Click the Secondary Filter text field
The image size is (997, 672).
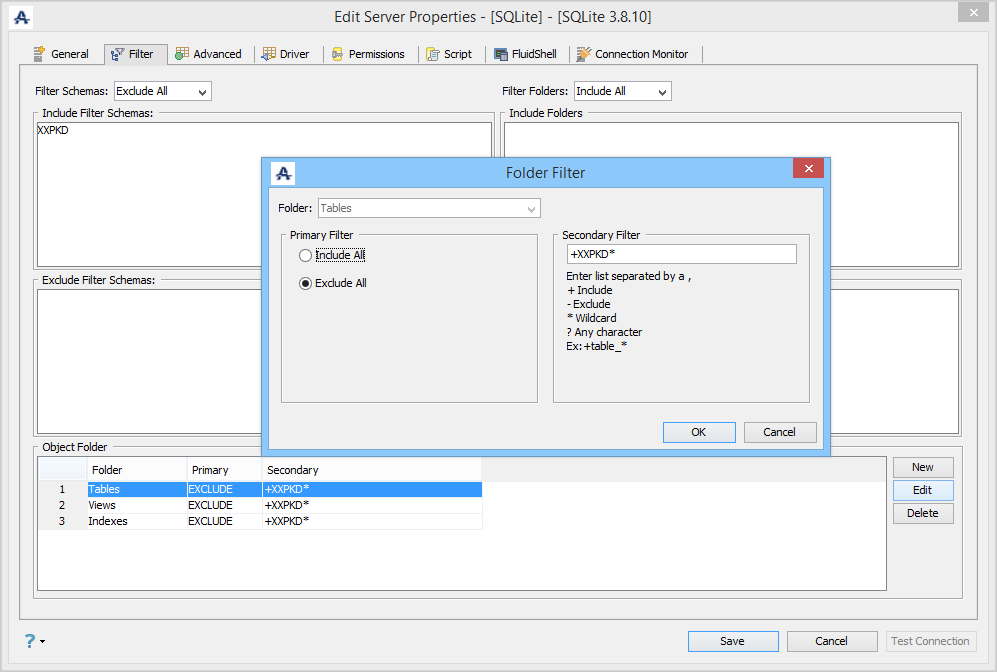point(682,254)
